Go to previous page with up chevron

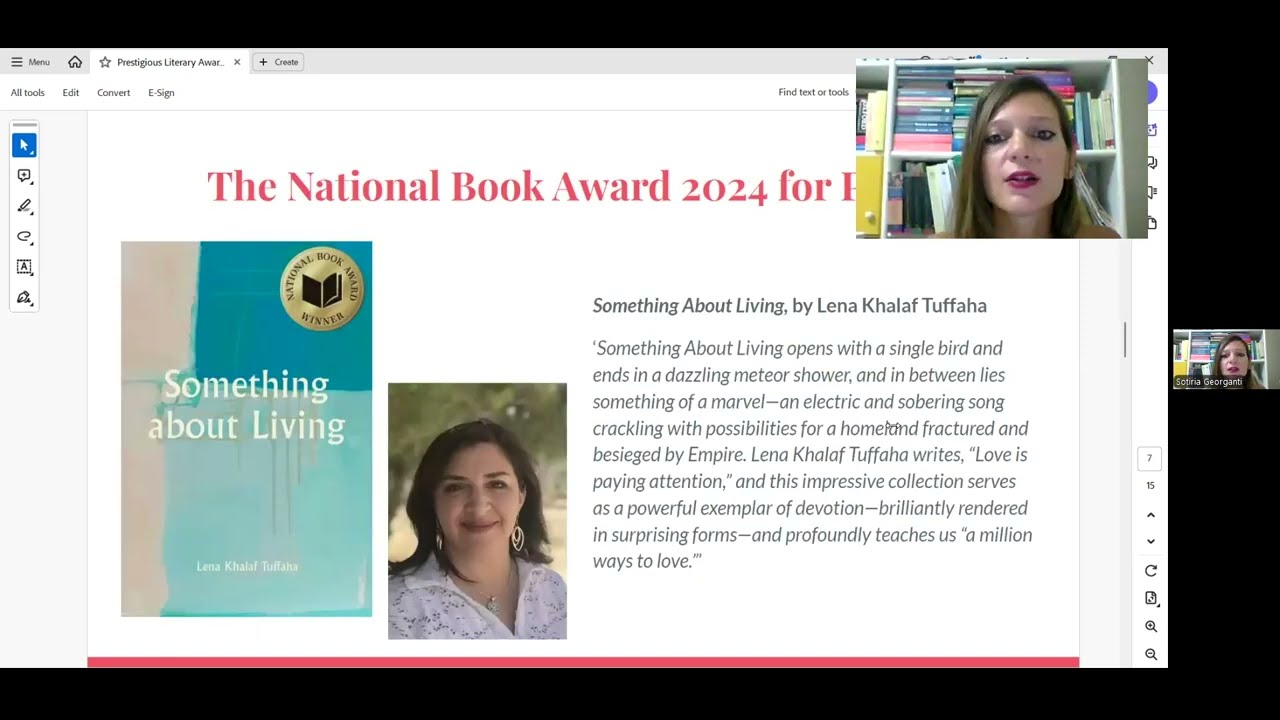[1151, 515]
